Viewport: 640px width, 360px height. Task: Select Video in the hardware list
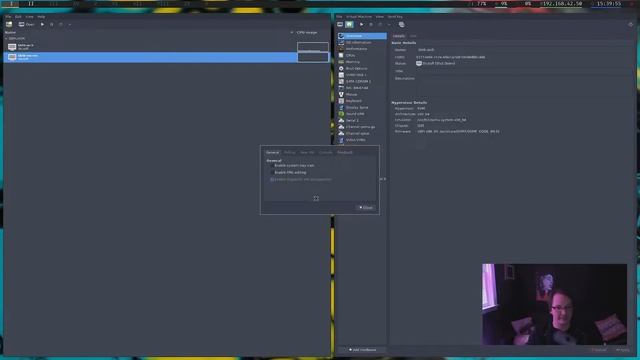click(x=362, y=140)
